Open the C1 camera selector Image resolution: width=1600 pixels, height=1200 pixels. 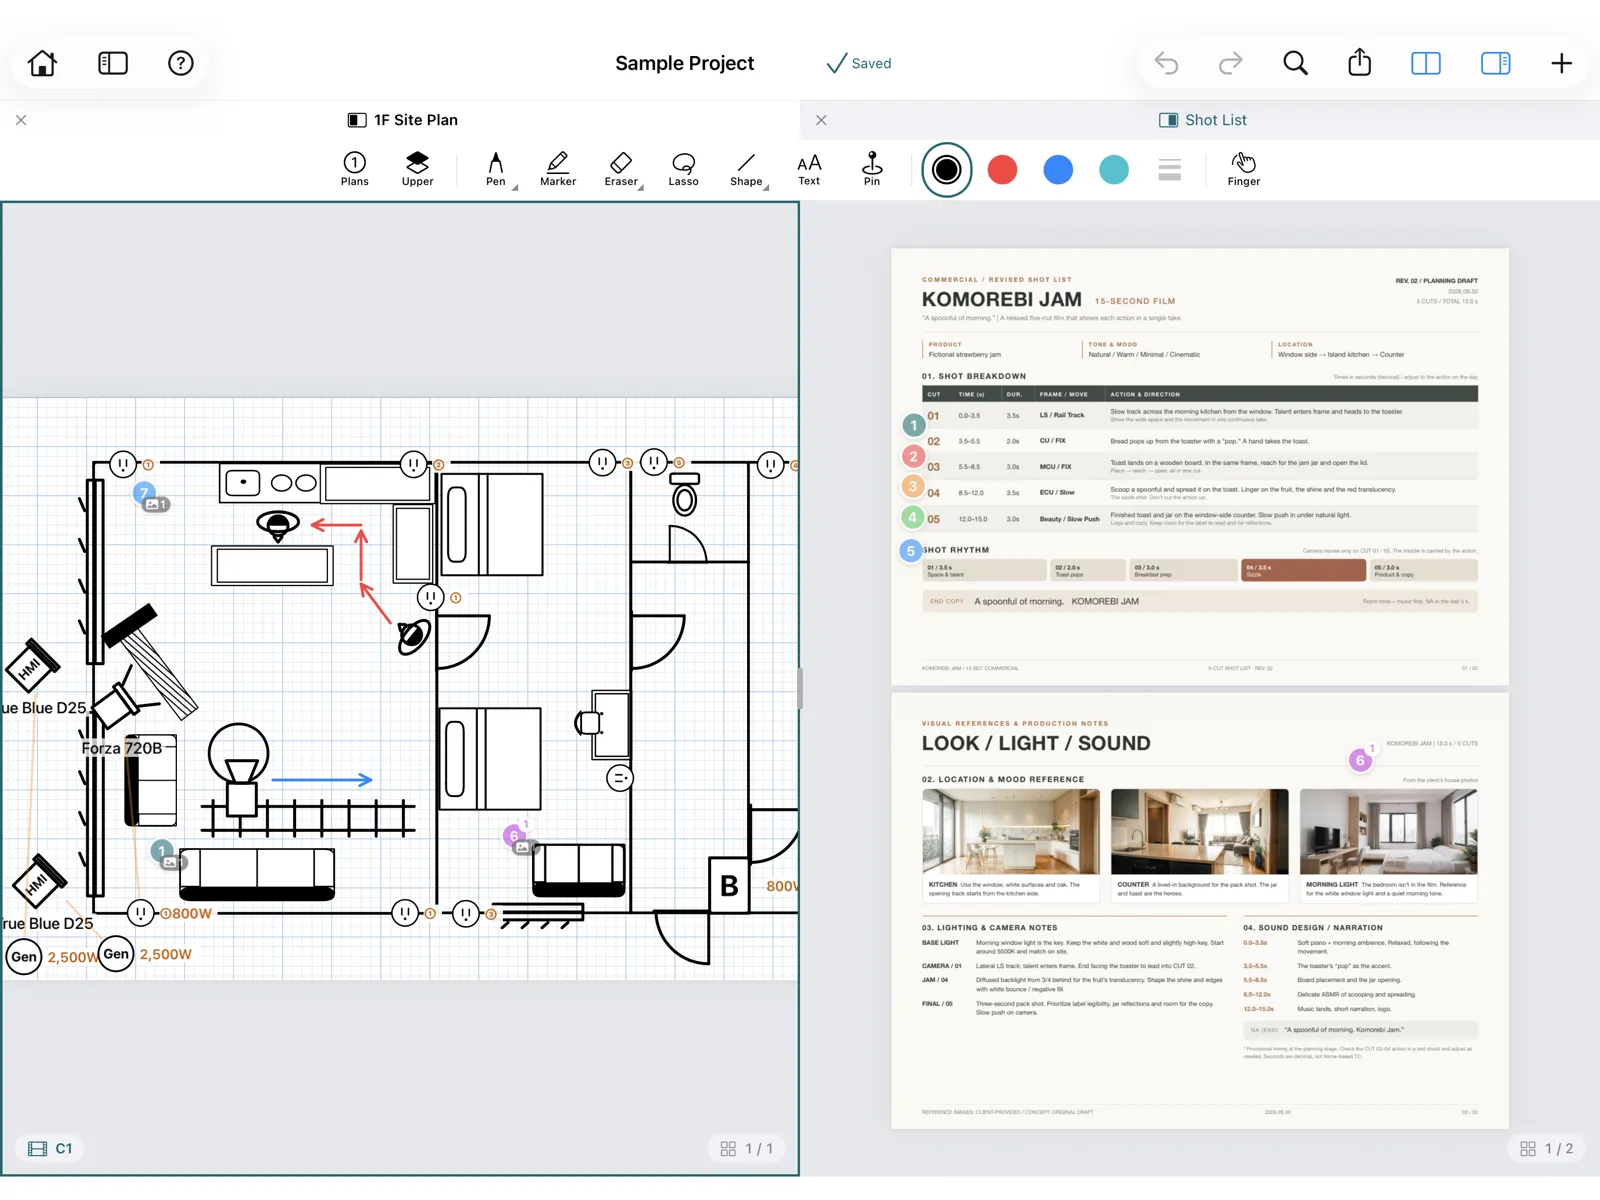coord(50,1149)
